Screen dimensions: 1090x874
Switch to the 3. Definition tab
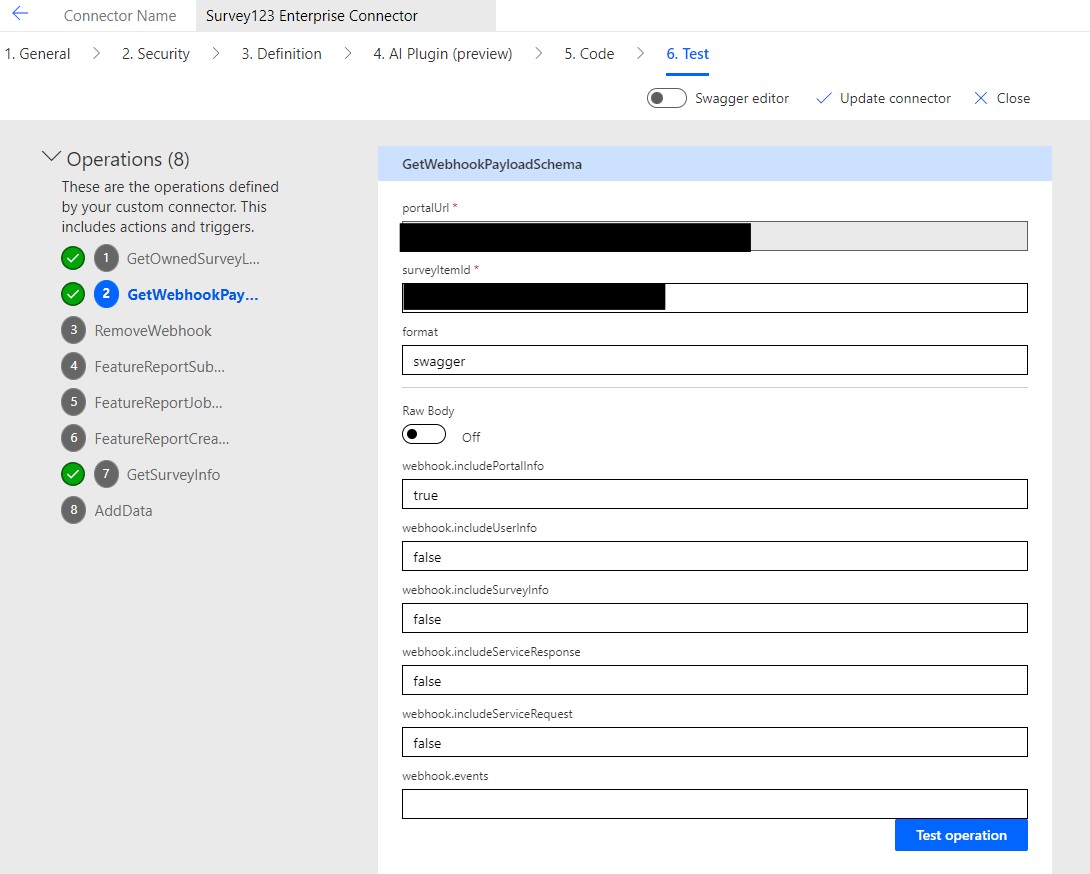tap(281, 53)
